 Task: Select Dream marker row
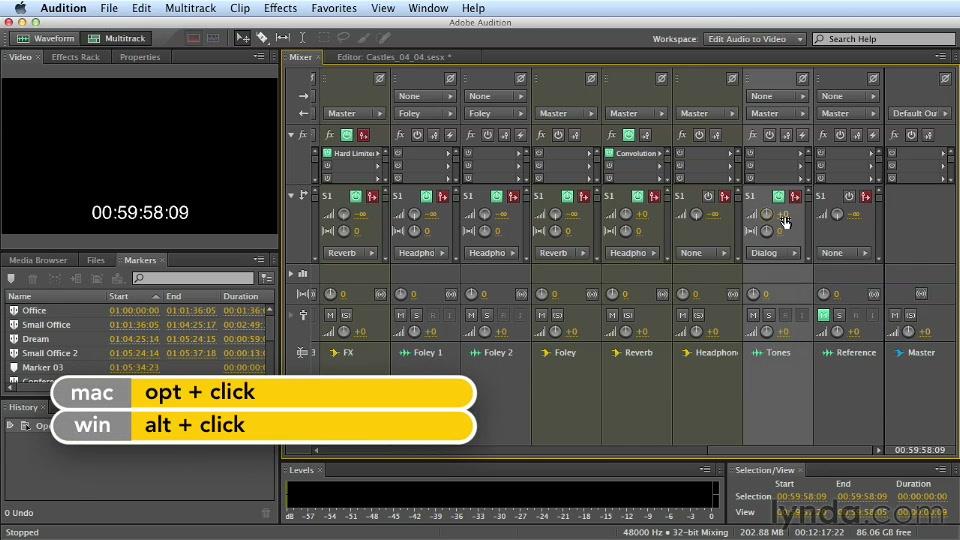(x=137, y=339)
